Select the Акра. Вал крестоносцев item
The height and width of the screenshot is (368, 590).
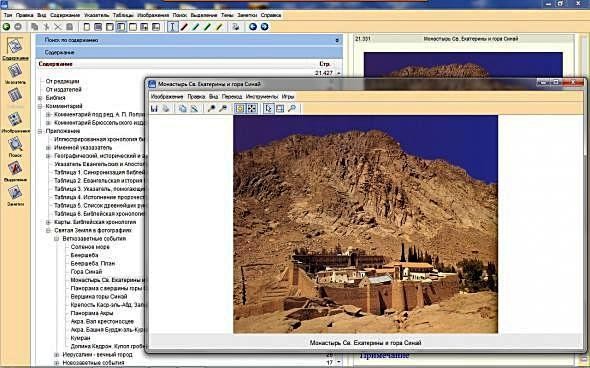(x=102, y=321)
